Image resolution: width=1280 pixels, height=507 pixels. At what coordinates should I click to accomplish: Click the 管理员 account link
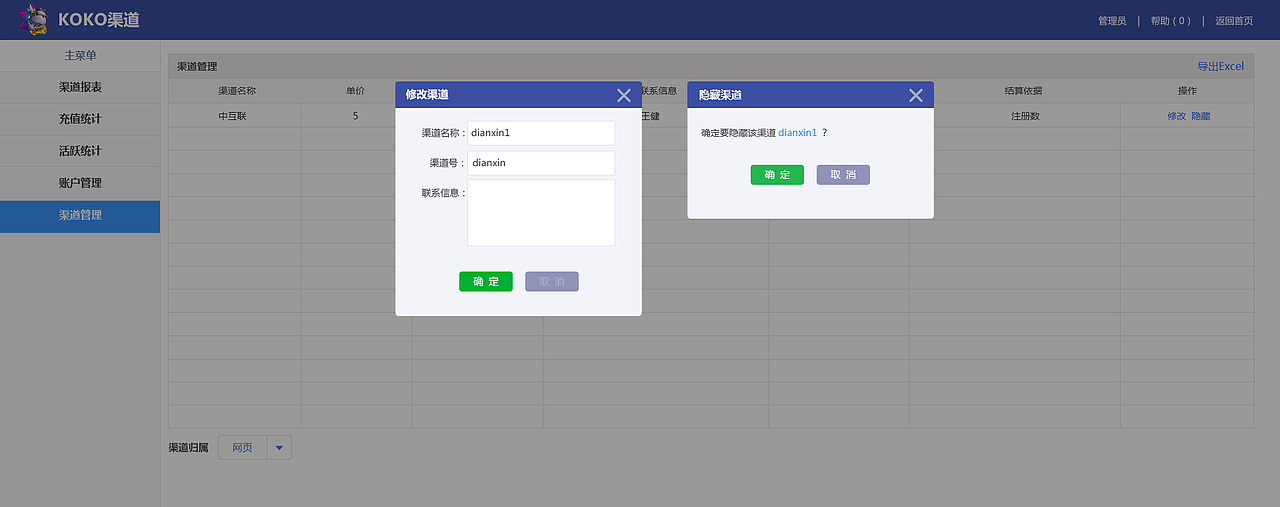1112,20
